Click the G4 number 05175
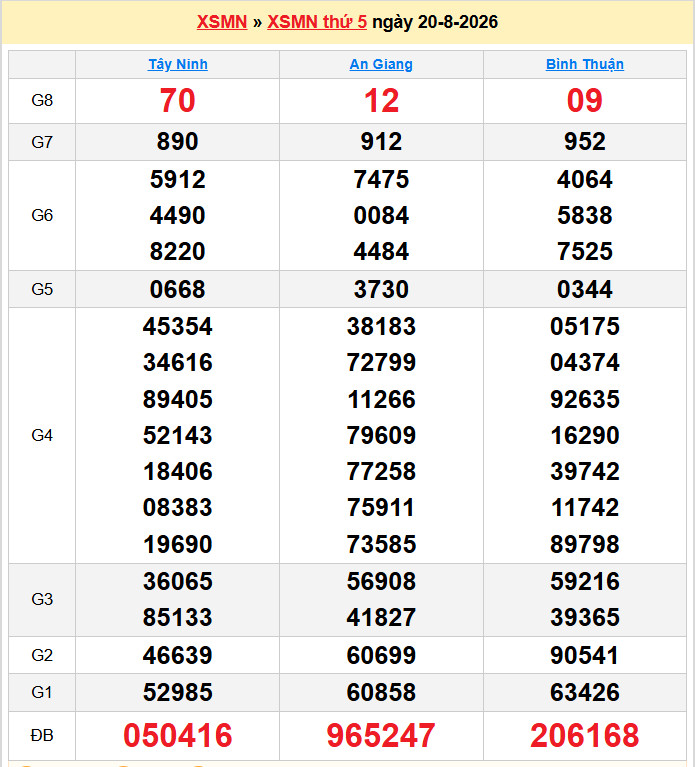 pos(584,326)
